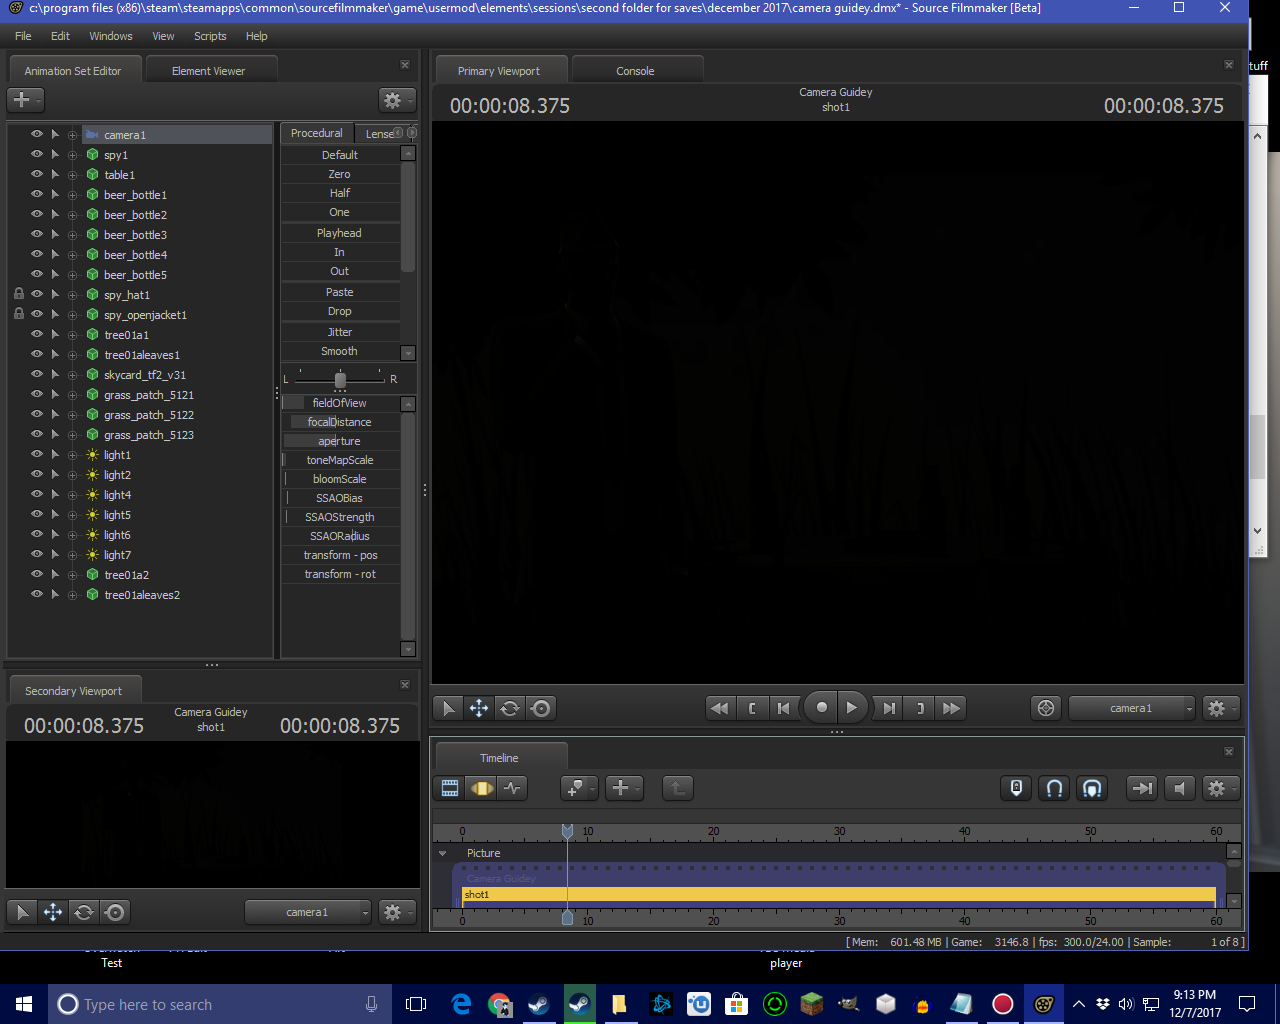Click the L/R balance slider handle
The width and height of the screenshot is (1280, 1024).
[x=340, y=380]
